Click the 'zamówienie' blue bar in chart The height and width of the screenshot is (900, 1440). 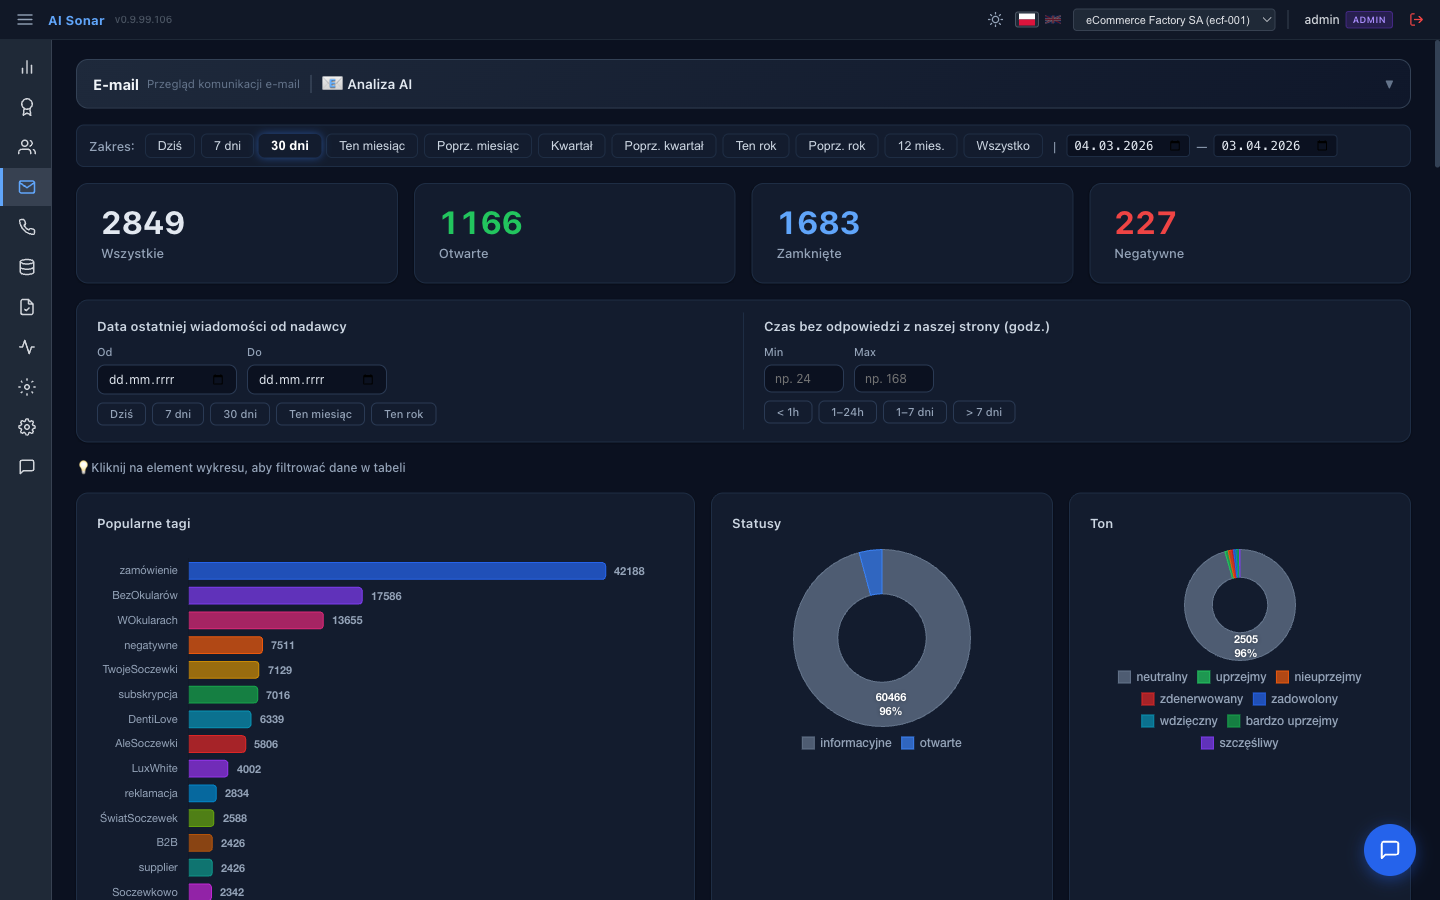coord(397,571)
